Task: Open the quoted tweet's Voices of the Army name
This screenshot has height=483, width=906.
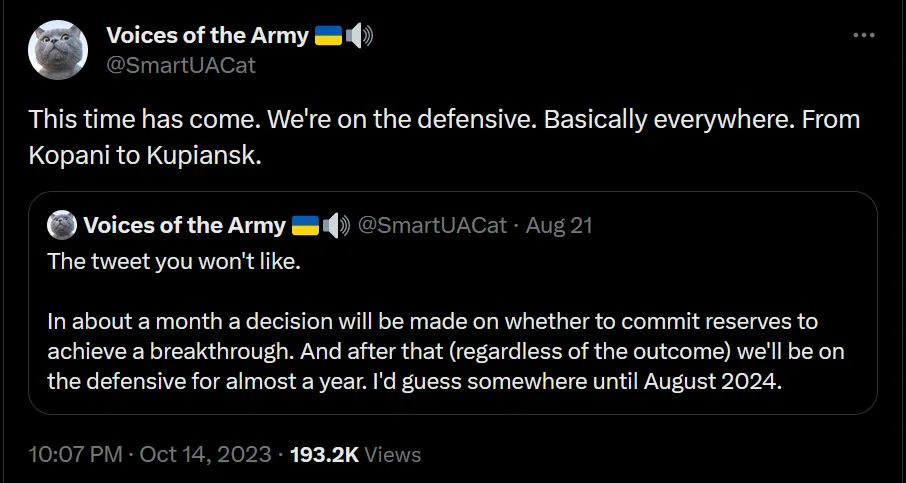Action: pos(184,225)
